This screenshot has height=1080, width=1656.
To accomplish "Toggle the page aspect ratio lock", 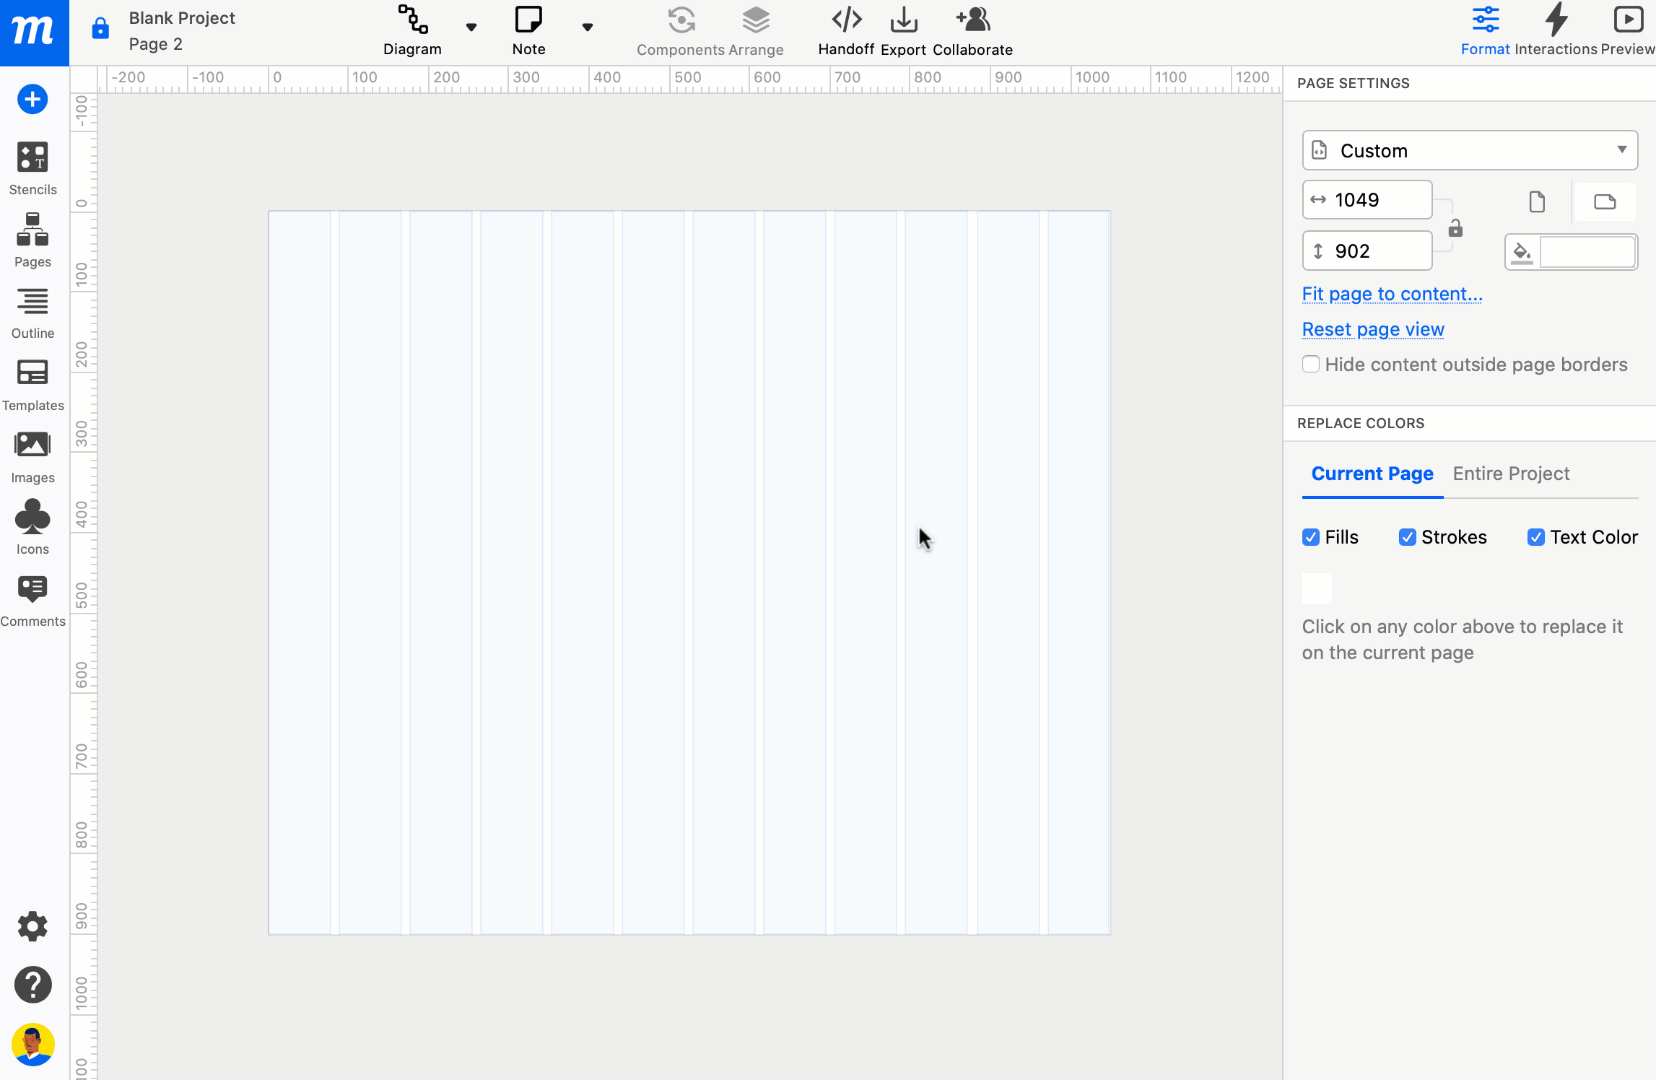I will (x=1456, y=228).
